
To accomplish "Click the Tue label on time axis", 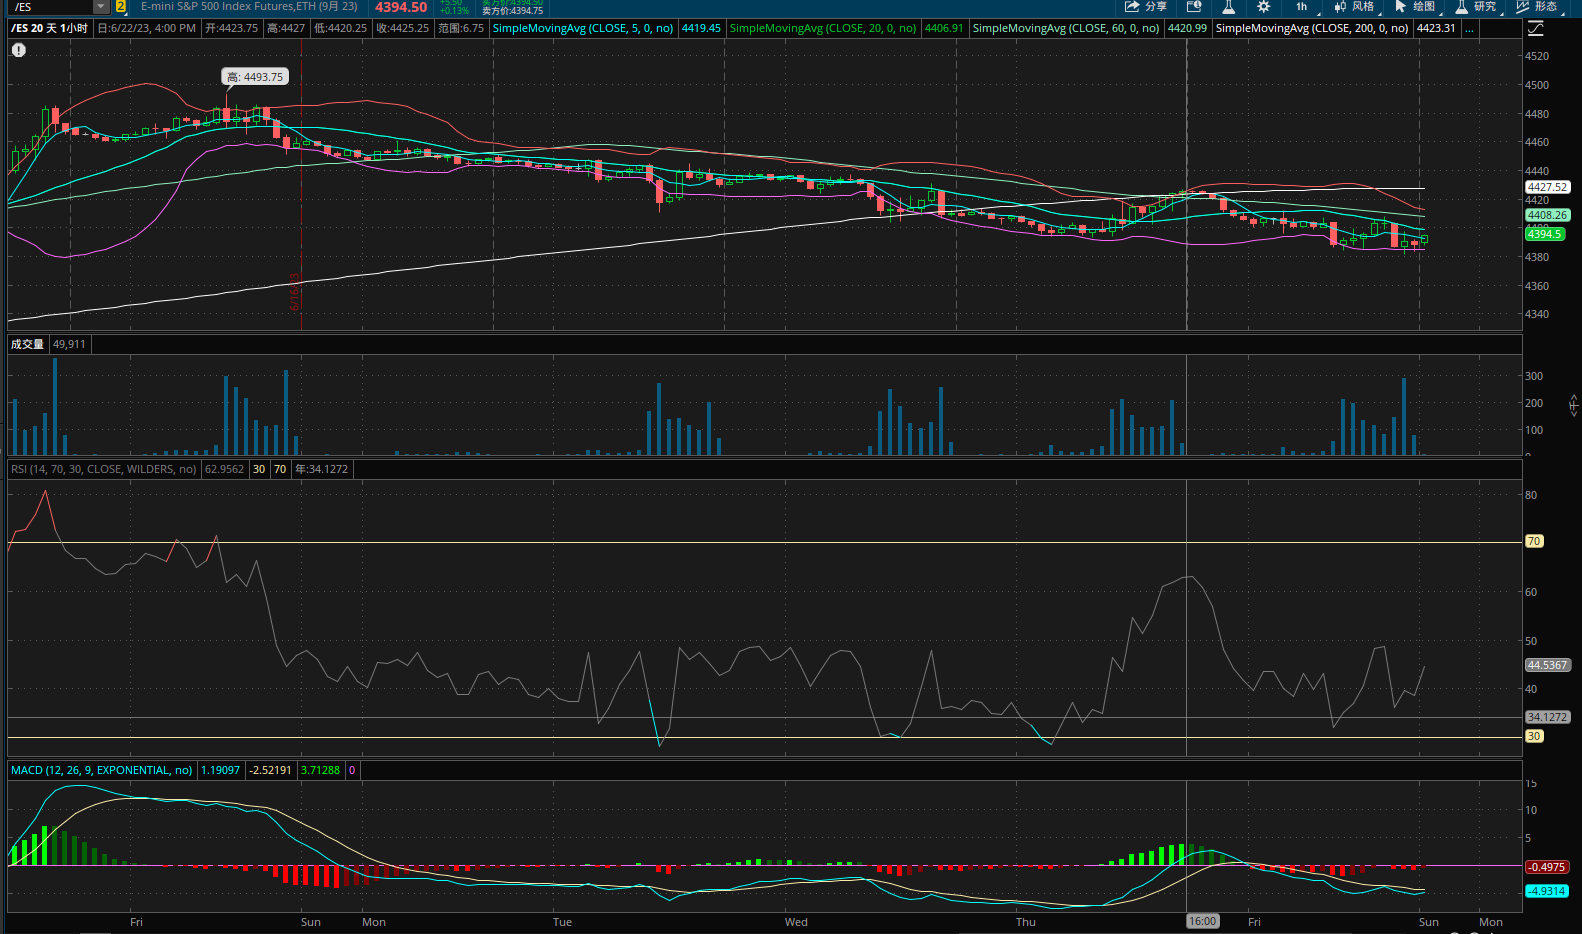I will pyautogui.click(x=563, y=922).
